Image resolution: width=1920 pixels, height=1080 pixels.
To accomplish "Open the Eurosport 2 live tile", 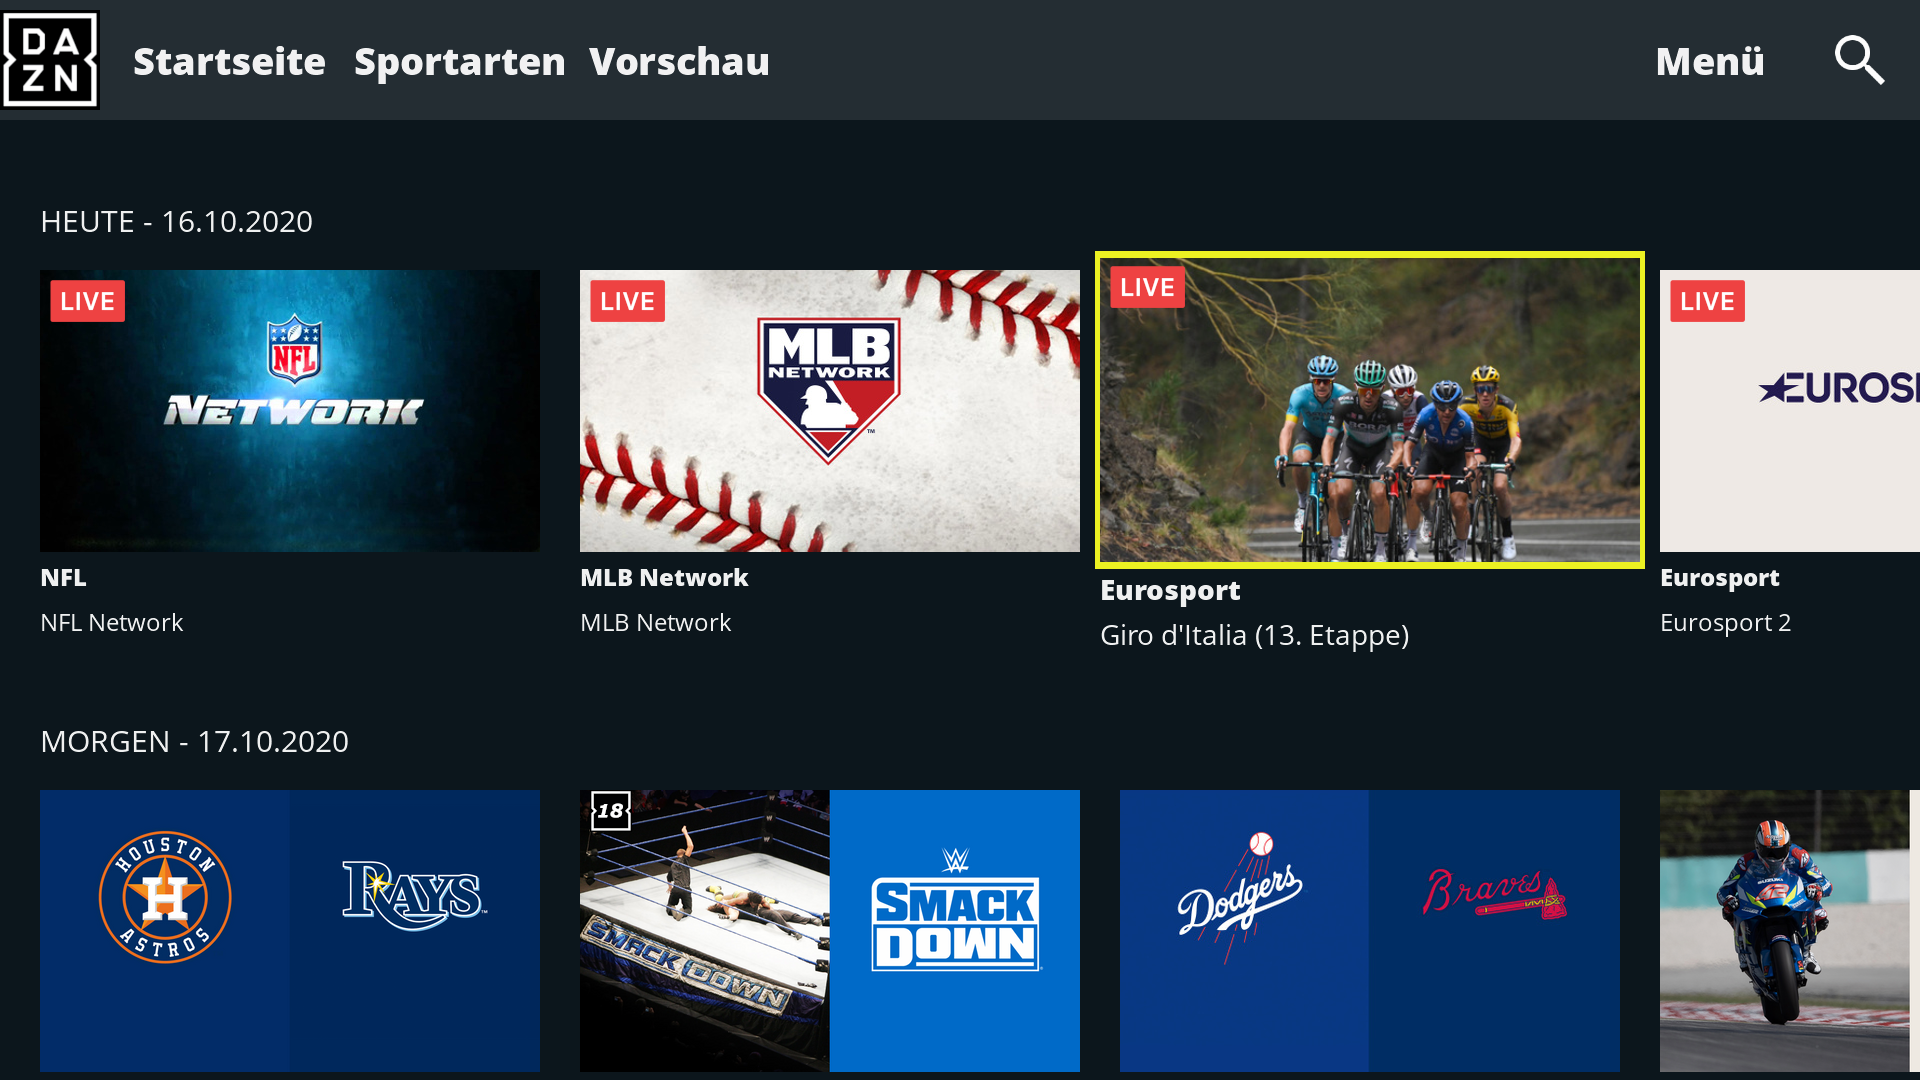I will tap(1790, 411).
